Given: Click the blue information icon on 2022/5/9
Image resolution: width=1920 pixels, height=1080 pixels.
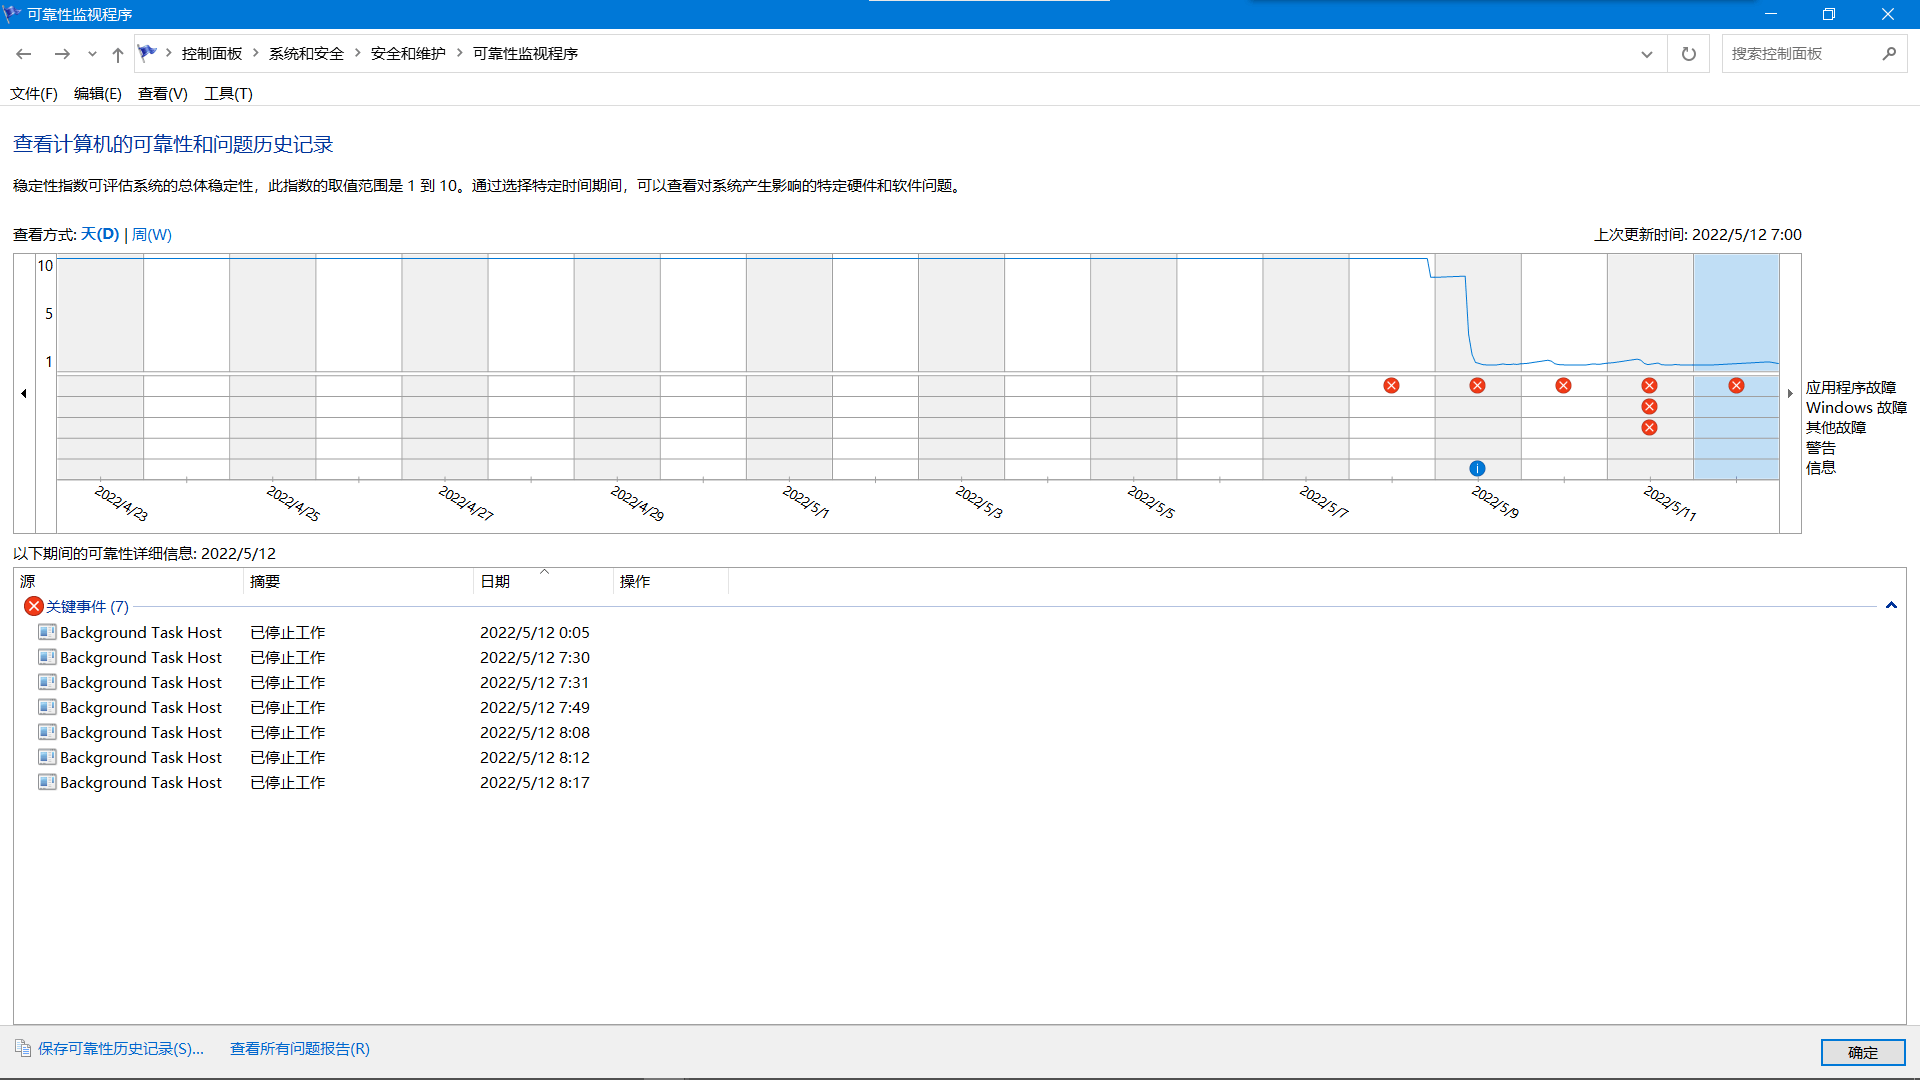Looking at the screenshot, I should [1477, 468].
